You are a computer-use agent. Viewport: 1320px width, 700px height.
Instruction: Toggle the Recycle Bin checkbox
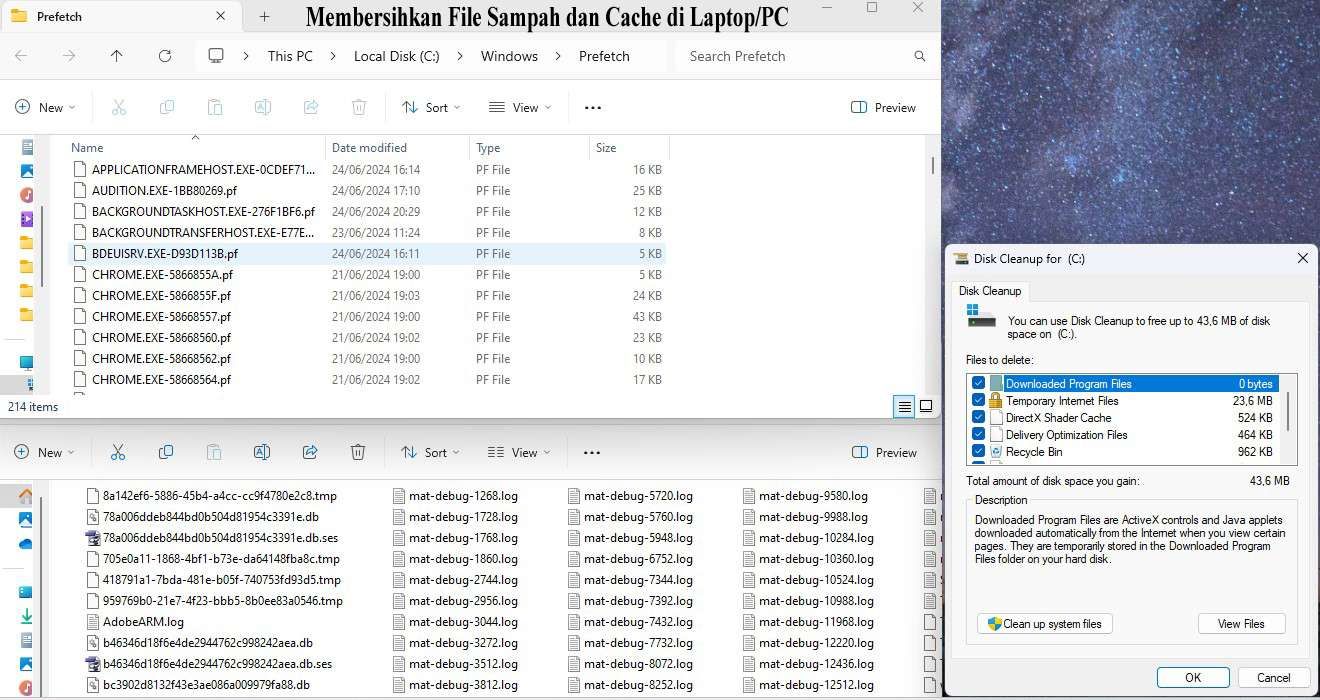tap(979, 452)
